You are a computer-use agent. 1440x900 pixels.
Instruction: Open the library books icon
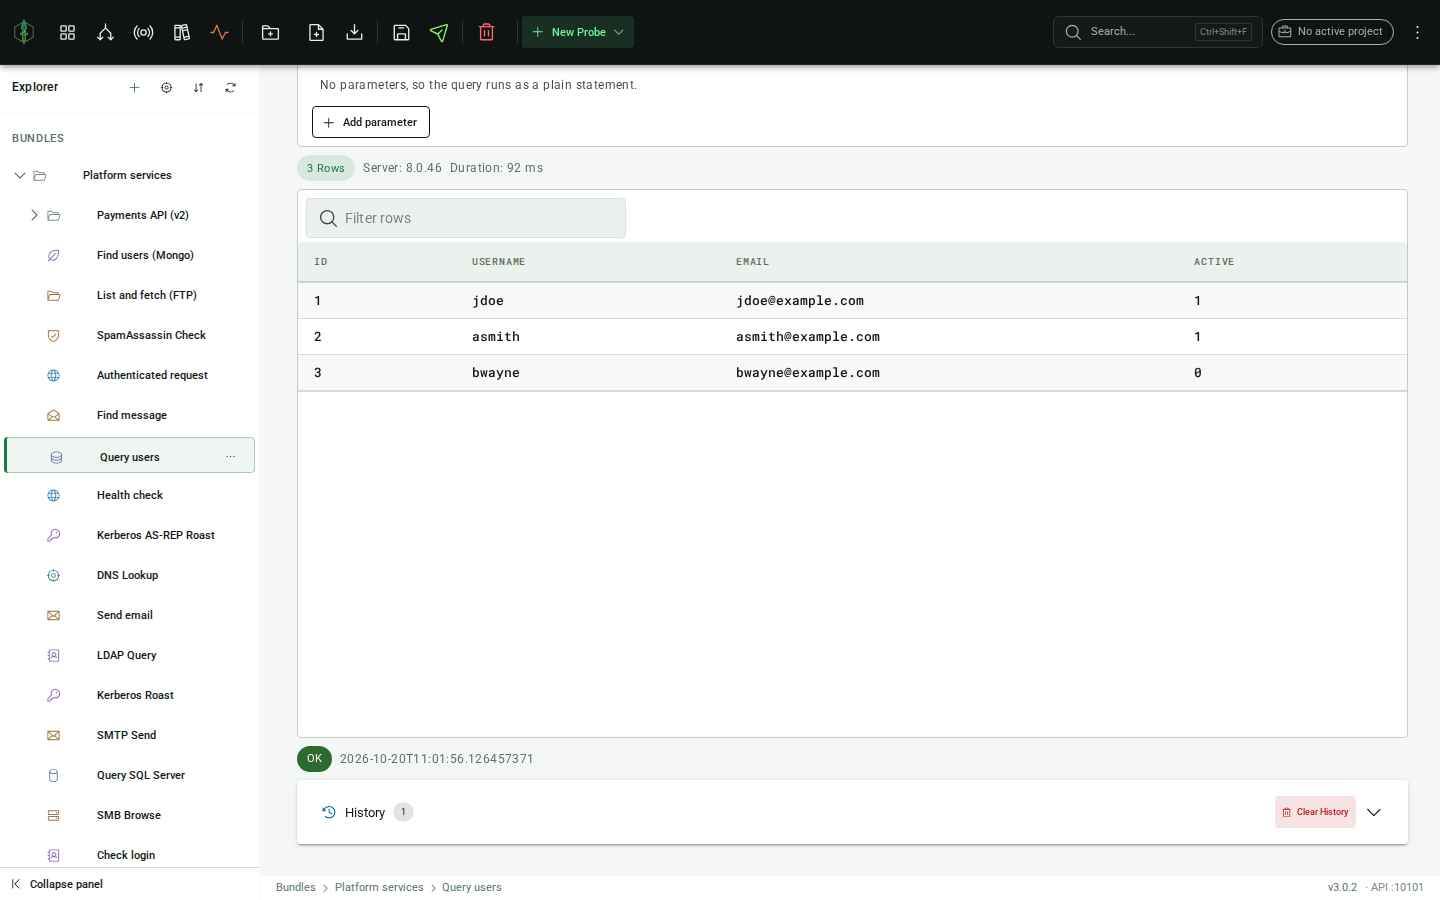181,32
